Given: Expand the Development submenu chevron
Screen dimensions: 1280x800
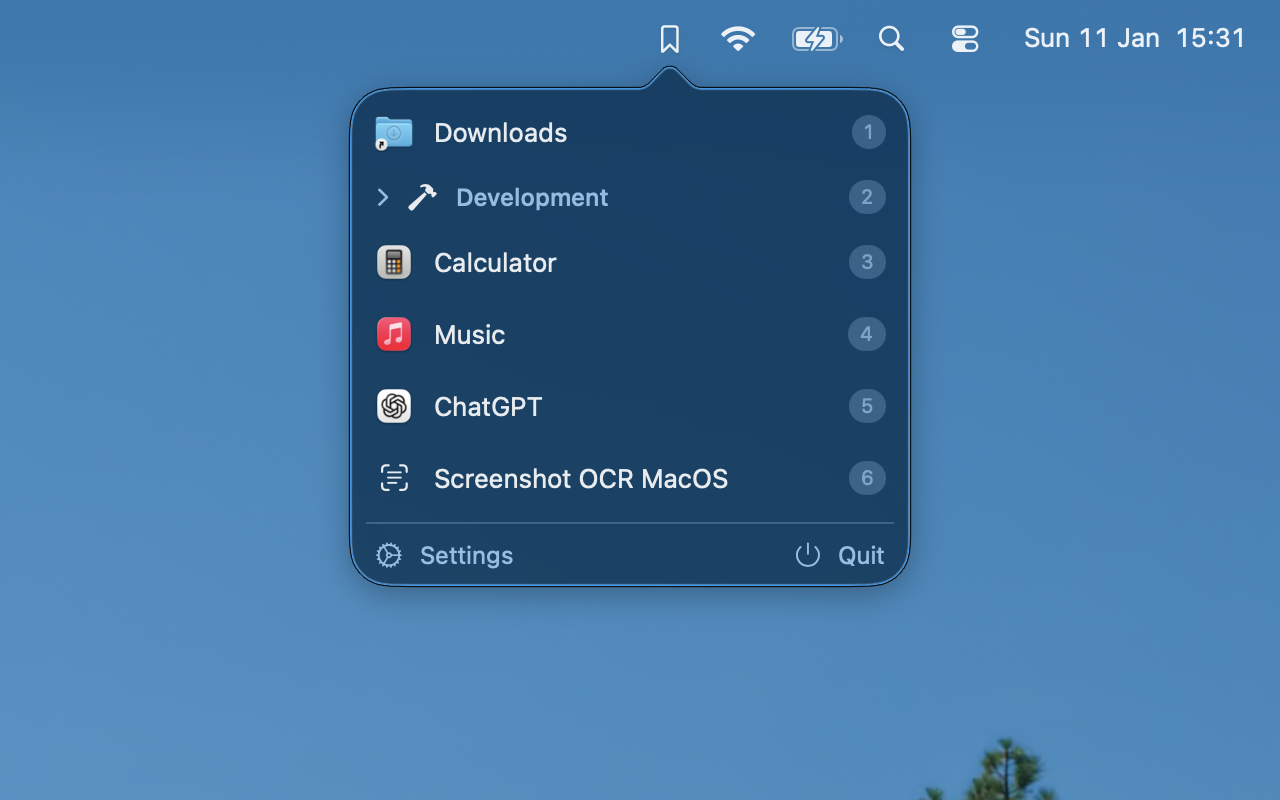Looking at the screenshot, I should click(382, 197).
